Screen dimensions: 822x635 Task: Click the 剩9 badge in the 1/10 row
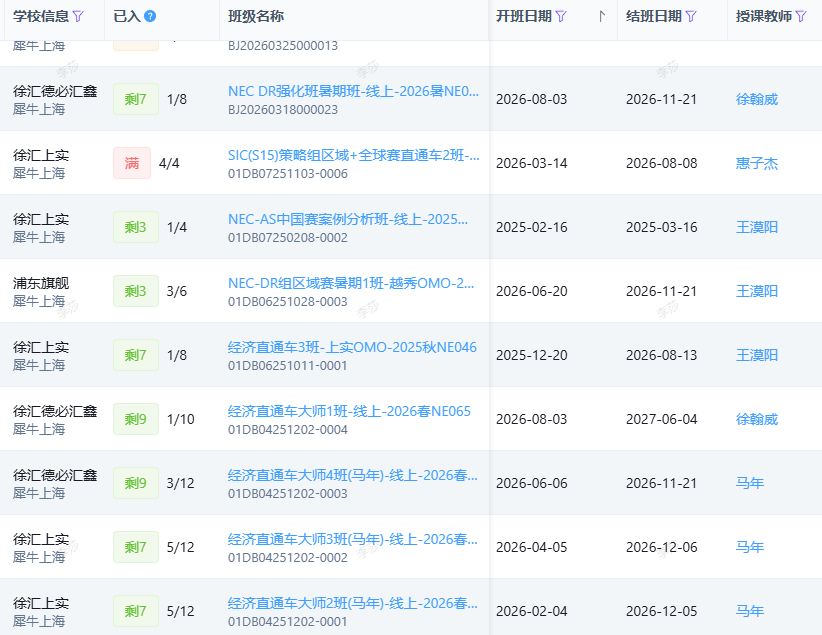click(x=136, y=419)
